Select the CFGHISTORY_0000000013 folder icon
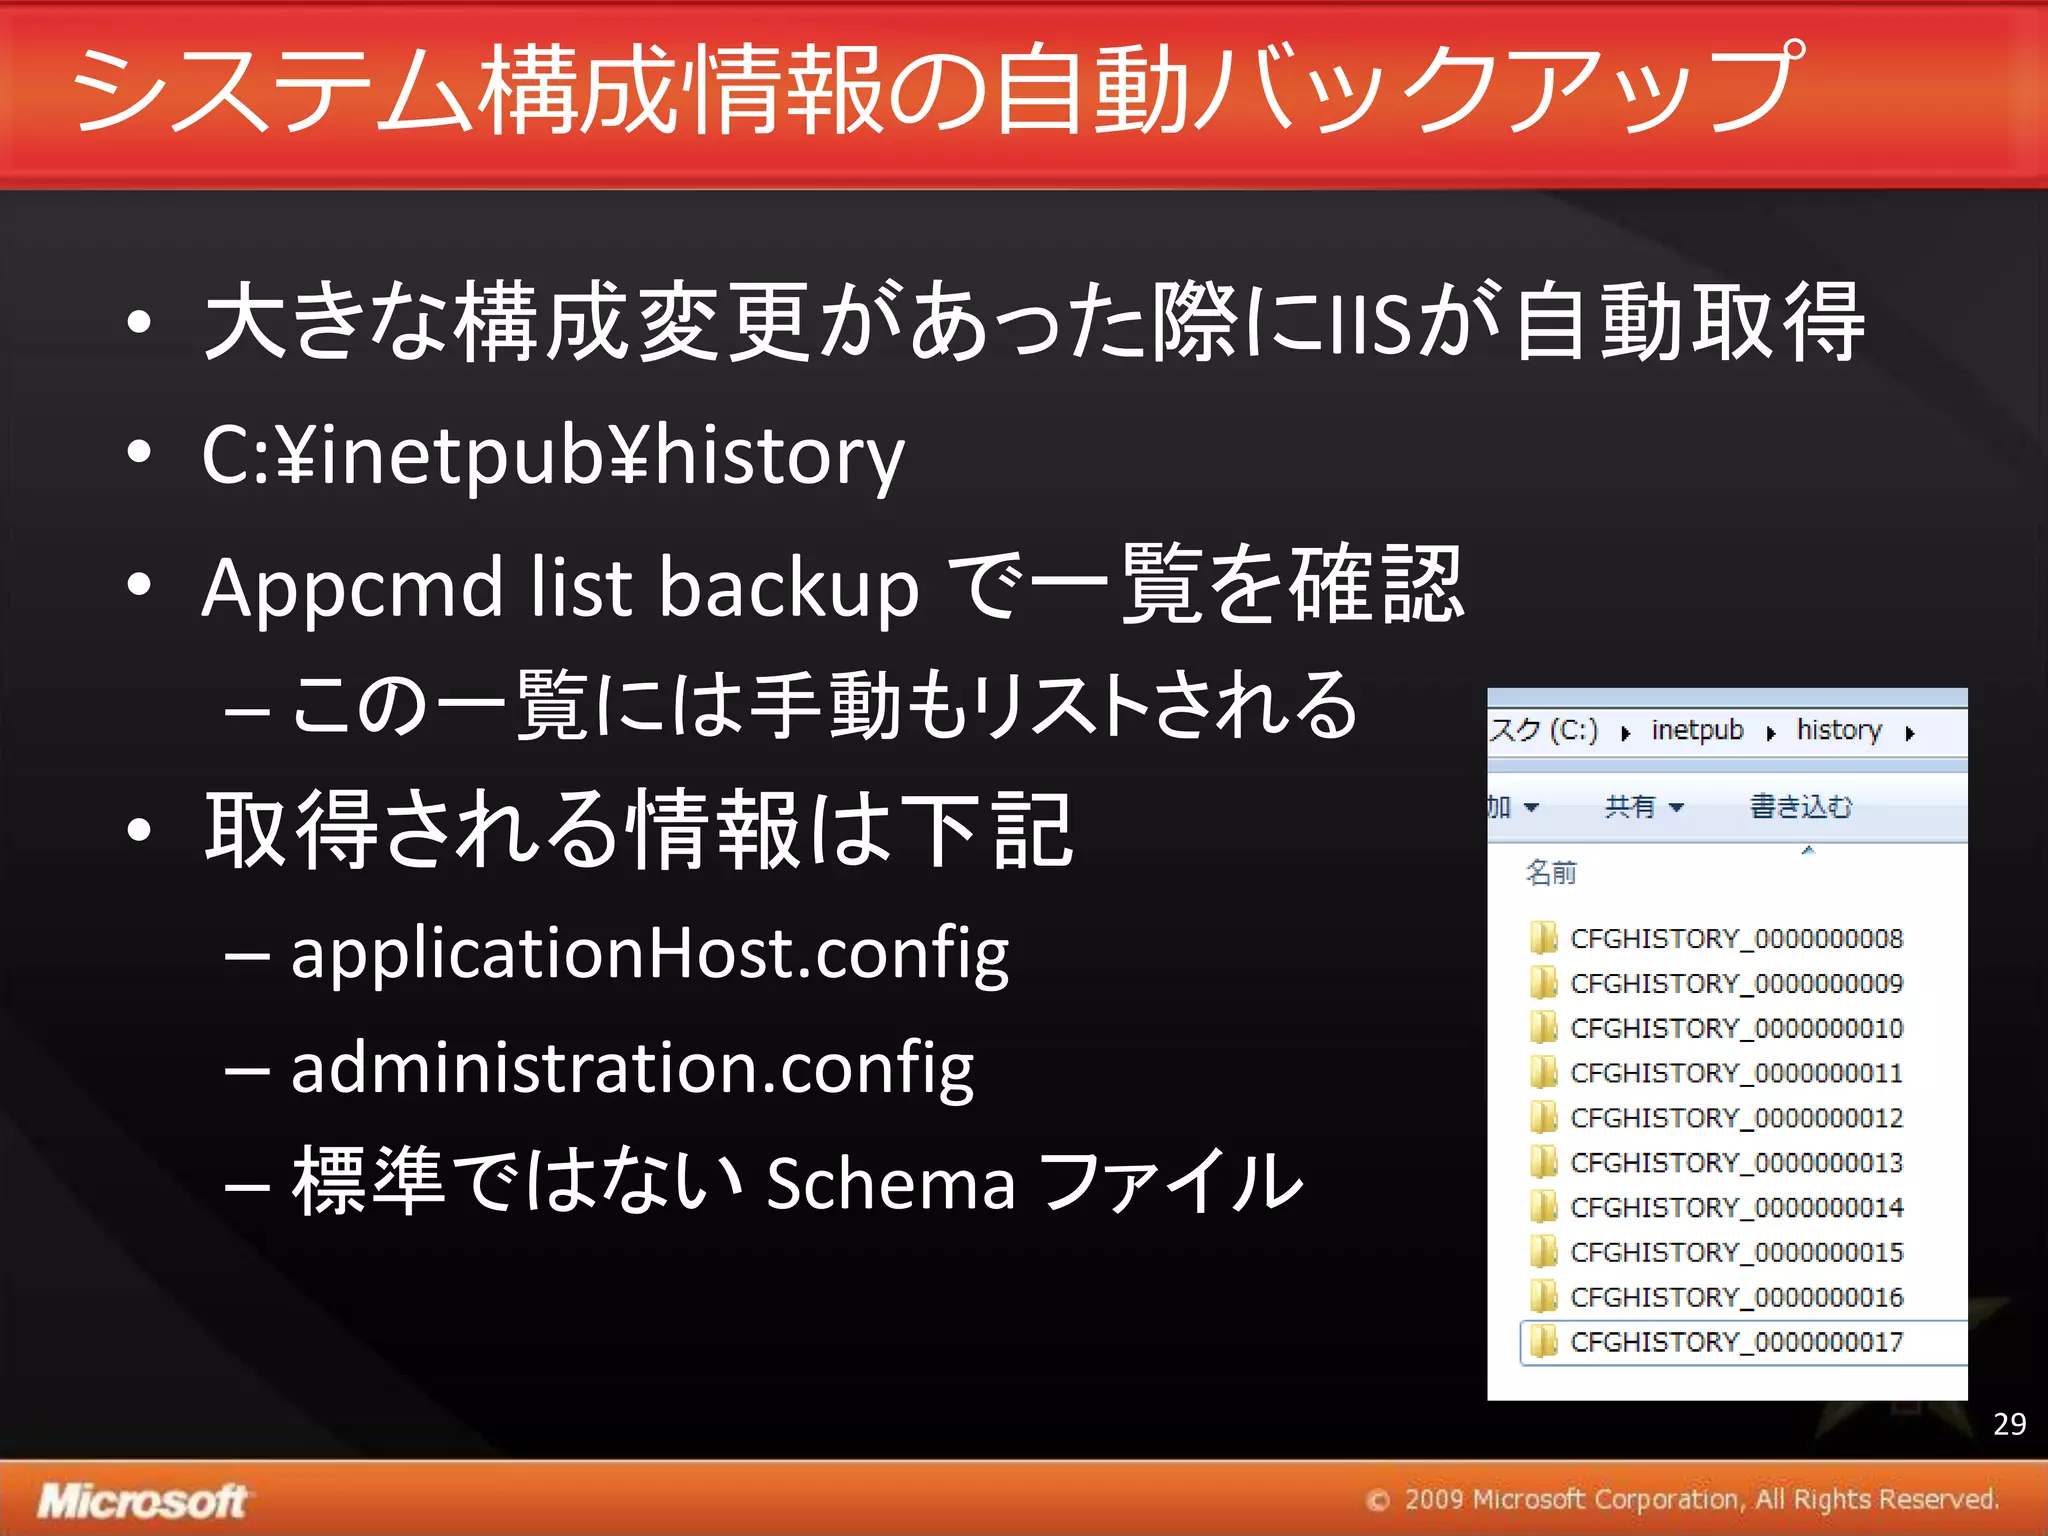 [x=1544, y=1162]
